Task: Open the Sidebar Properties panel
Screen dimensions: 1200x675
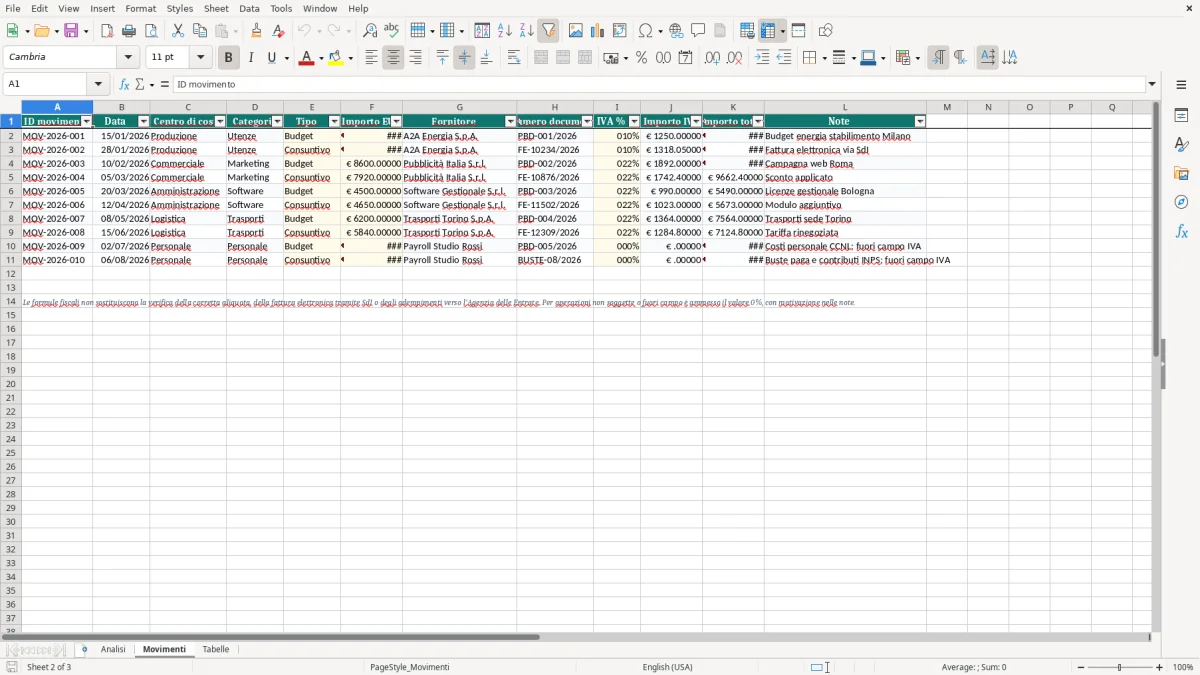Action: [1181, 116]
